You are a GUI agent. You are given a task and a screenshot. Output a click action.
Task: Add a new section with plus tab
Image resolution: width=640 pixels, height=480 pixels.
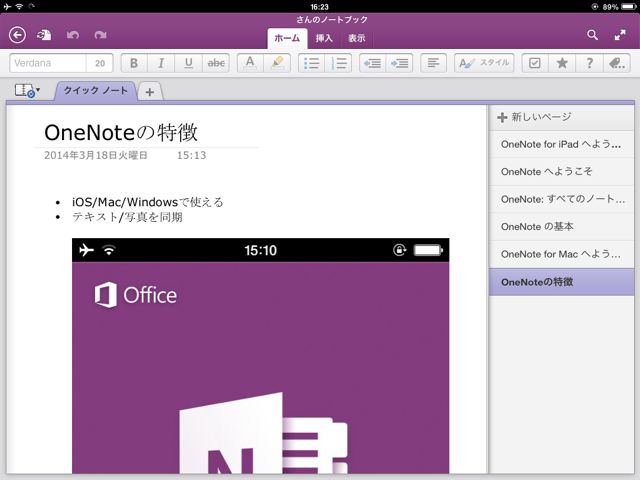point(150,92)
